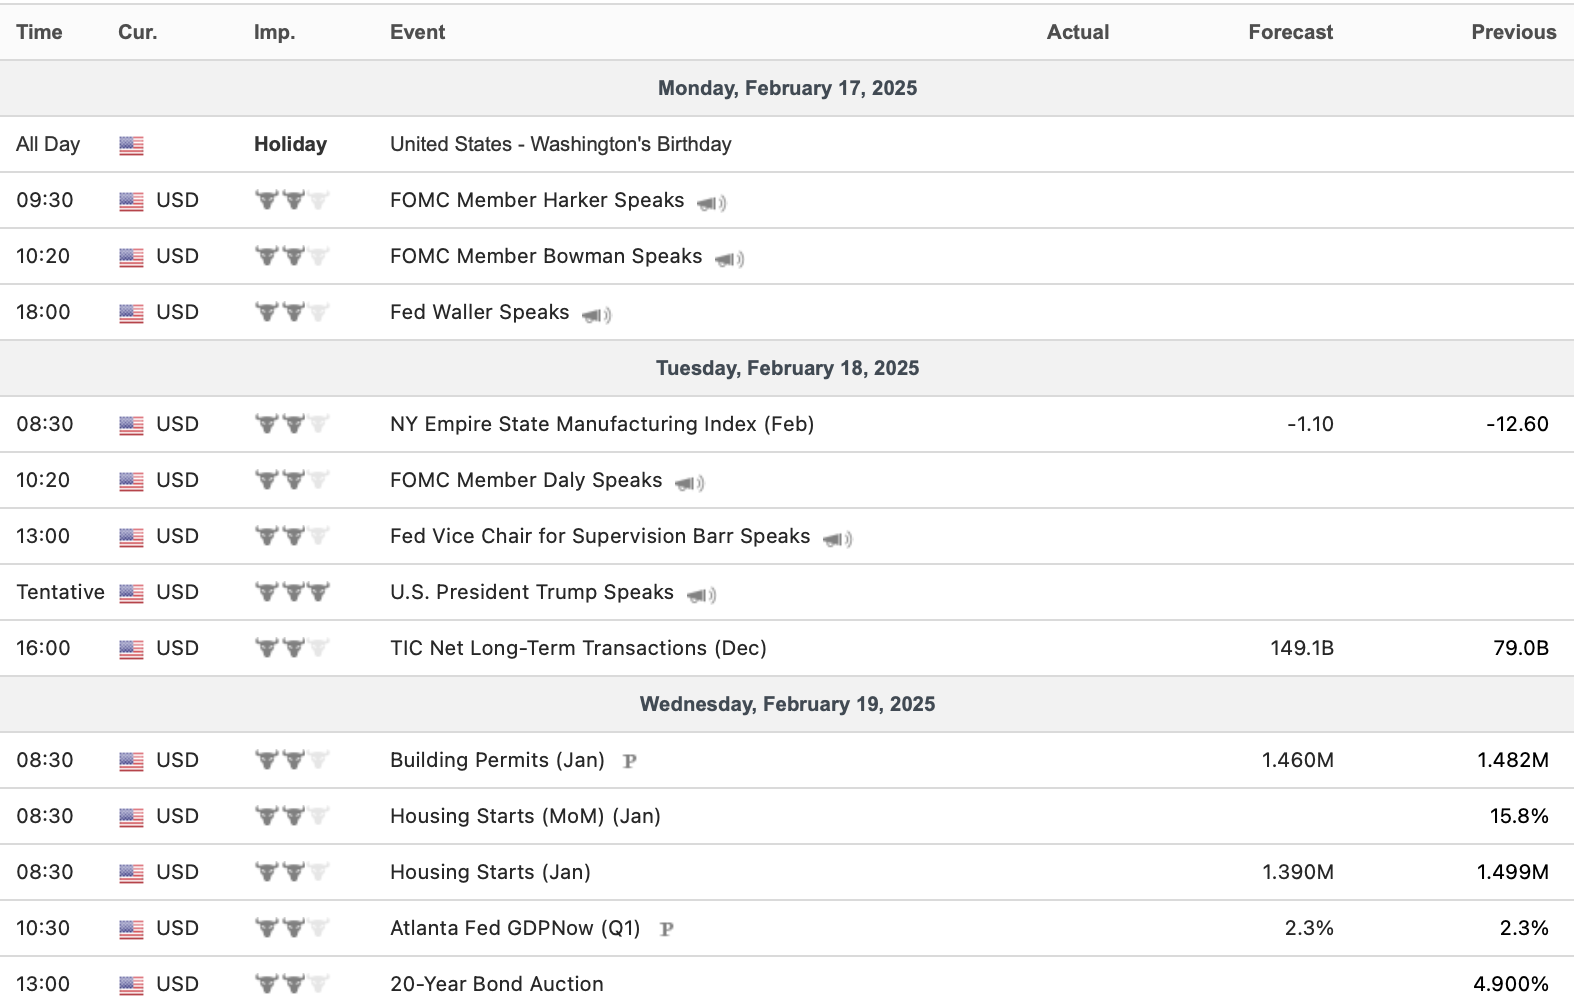
Task: Open FOMC Member Harker Speaks event
Action: (536, 200)
